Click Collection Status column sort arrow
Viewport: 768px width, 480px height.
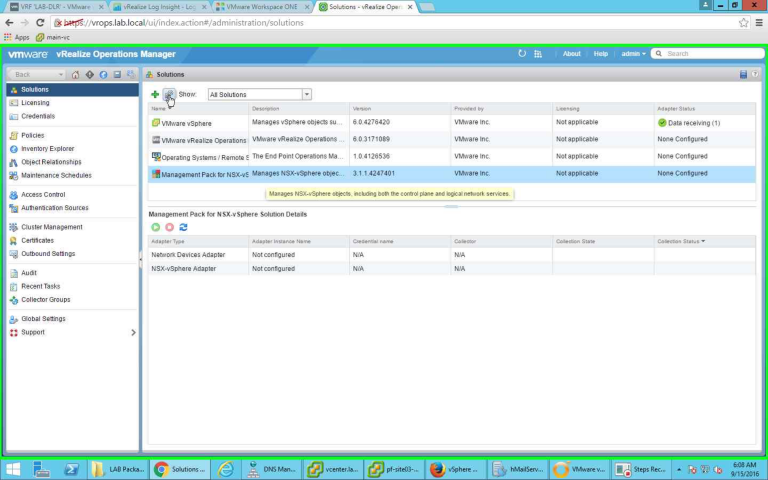(x=703, y=241)
